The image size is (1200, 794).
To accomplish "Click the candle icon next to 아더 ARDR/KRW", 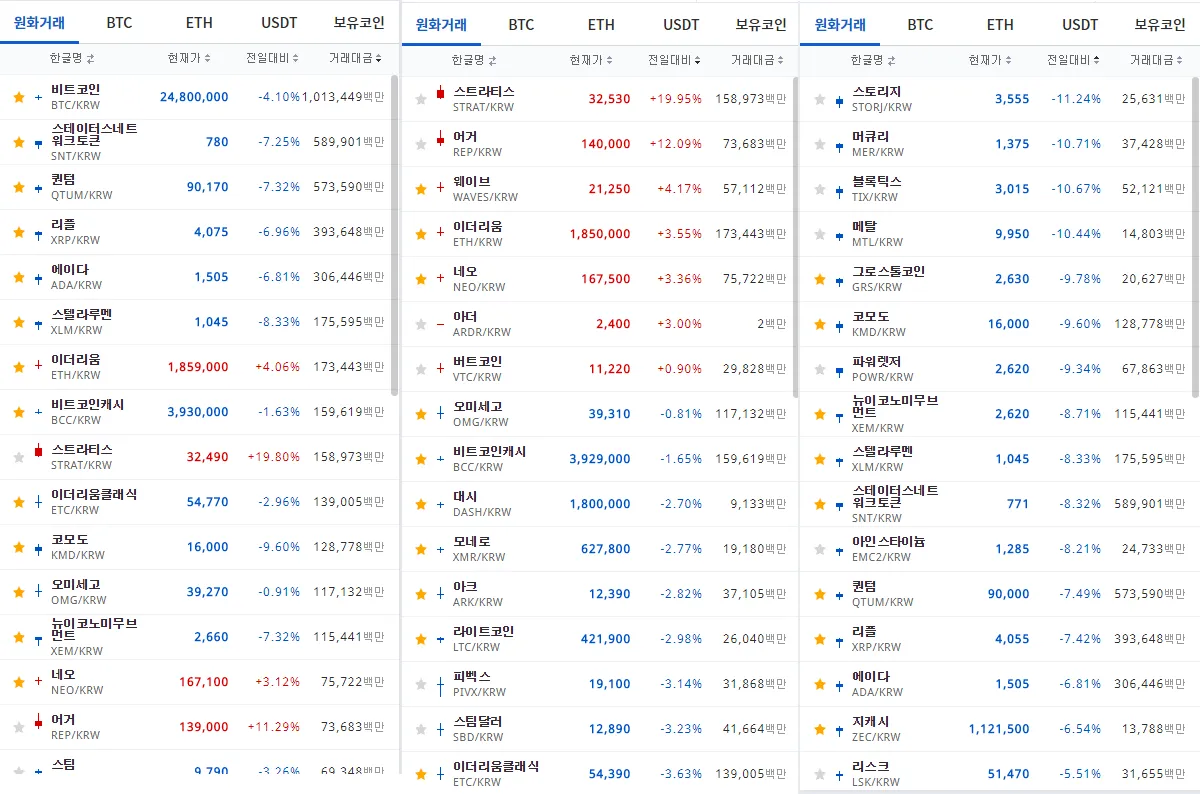I will pos(440,324).
